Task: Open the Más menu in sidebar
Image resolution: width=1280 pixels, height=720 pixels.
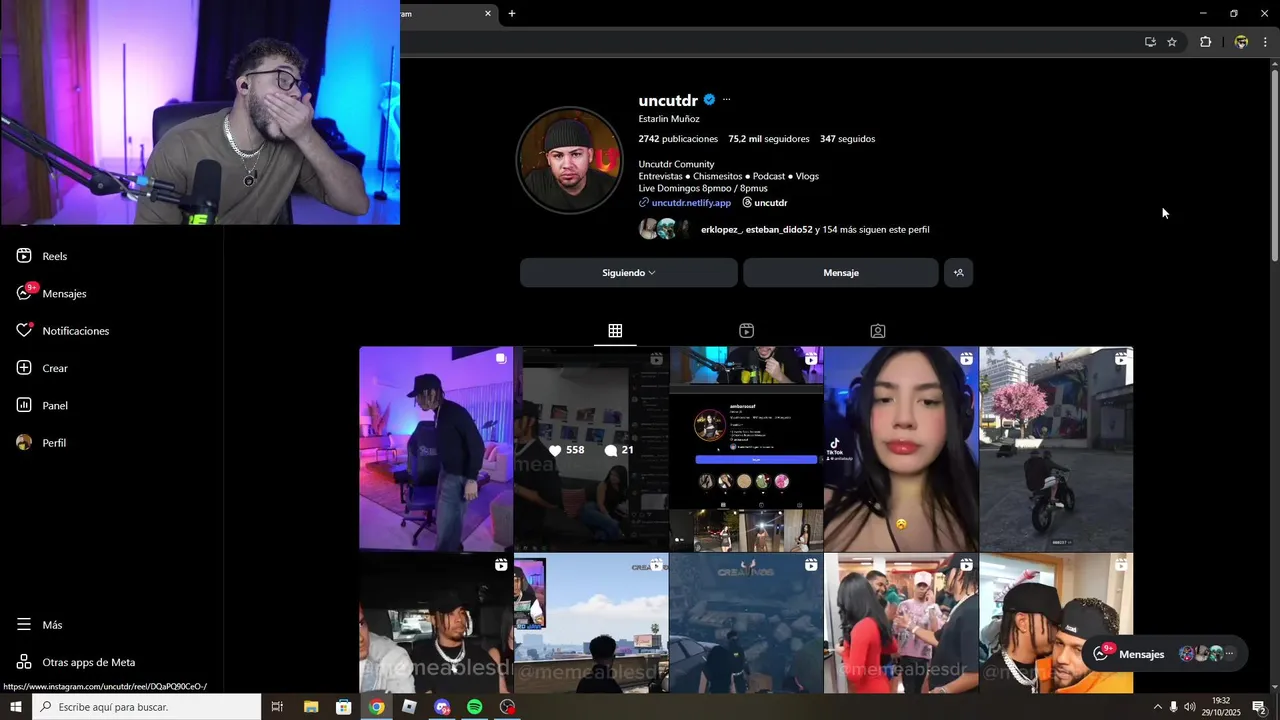Action: (x=39, y=625)
